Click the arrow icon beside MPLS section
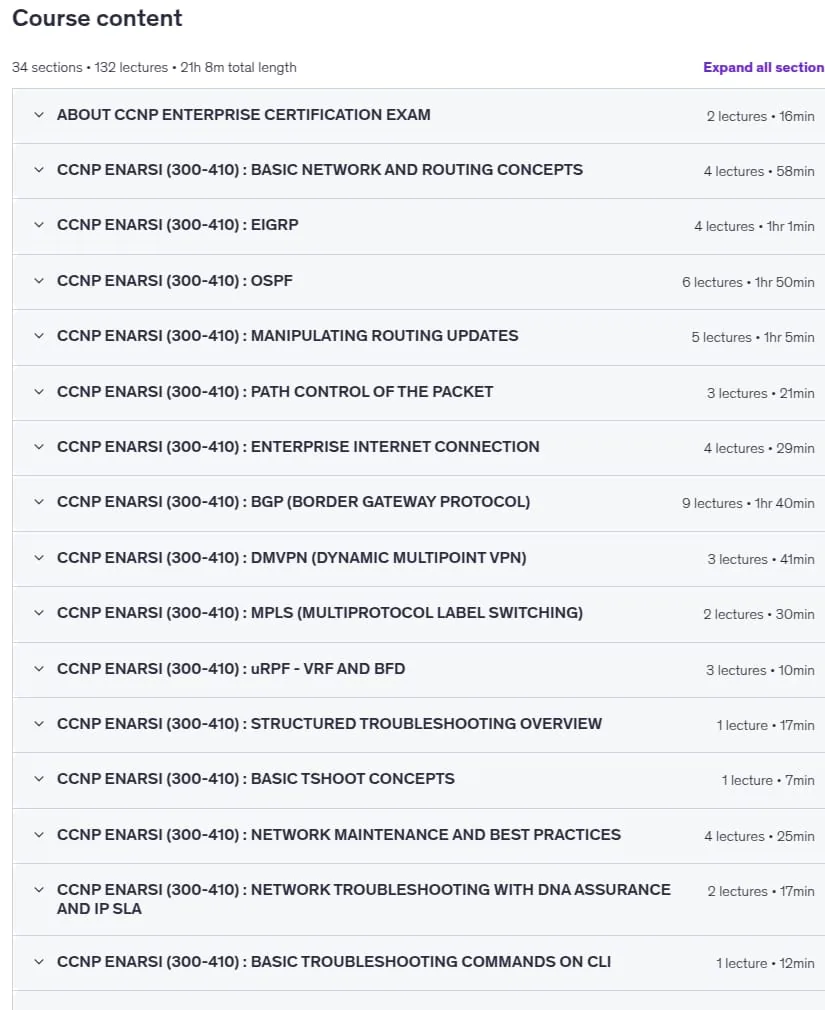The image size is (825, 1010). coord(39,613)
